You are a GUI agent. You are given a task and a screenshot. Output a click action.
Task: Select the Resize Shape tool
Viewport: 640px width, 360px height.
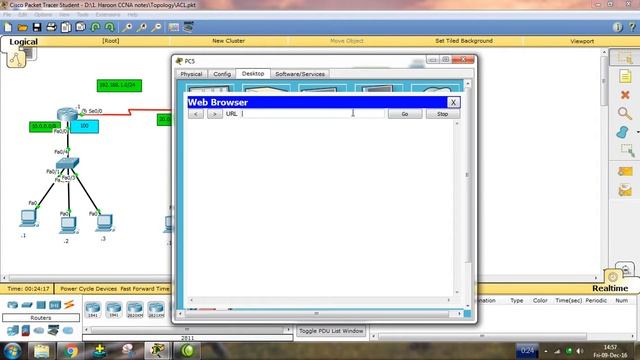(x=627, y=151)
